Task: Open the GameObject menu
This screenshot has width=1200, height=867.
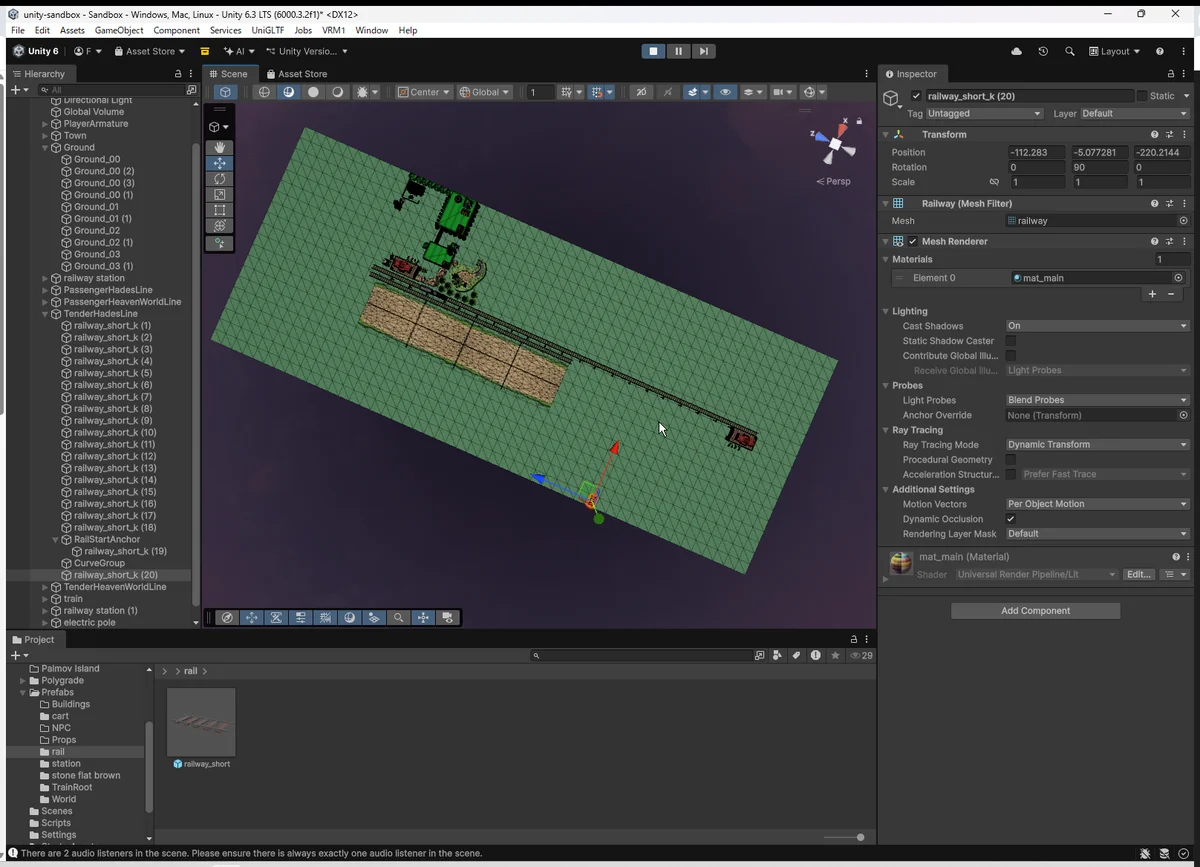Action: point(119,31)
